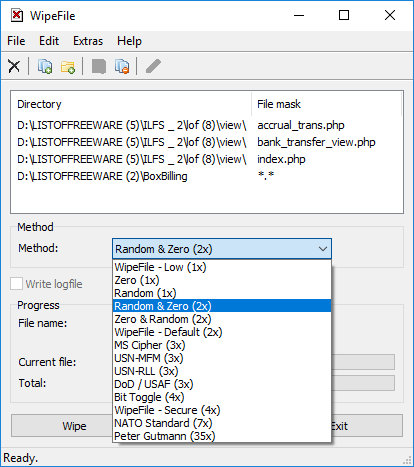Click the partially hidden Exit button
Screen dimensions: 414x467
pos(367,426)
